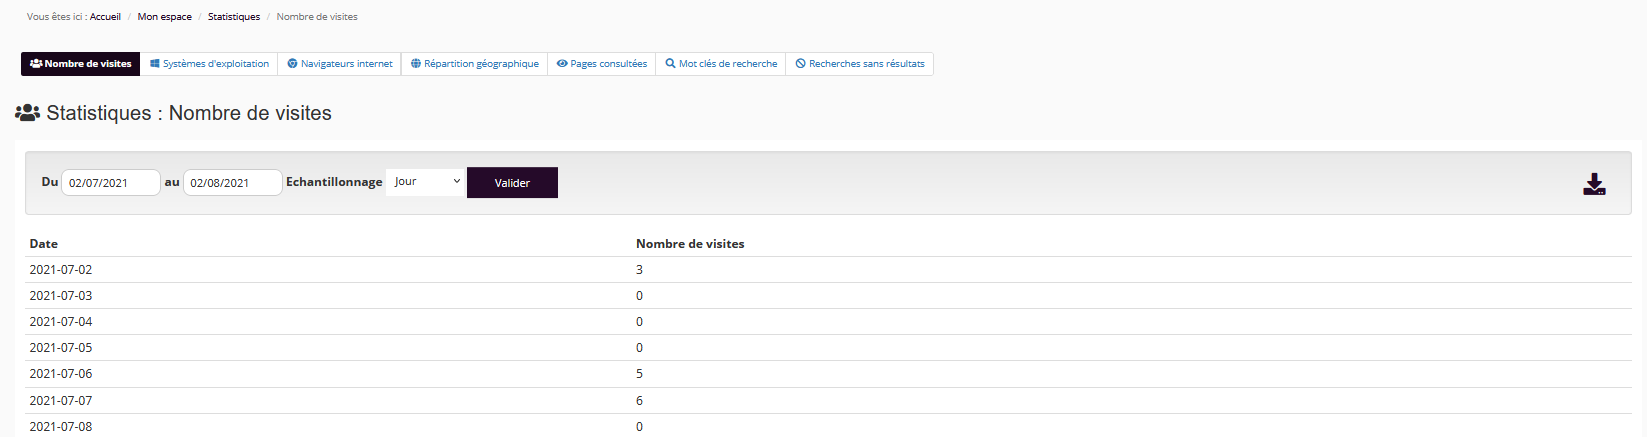Go to Accueil in the breadcrumb
The width and height of the screenshot is (1647, 437).
[105, 17]
